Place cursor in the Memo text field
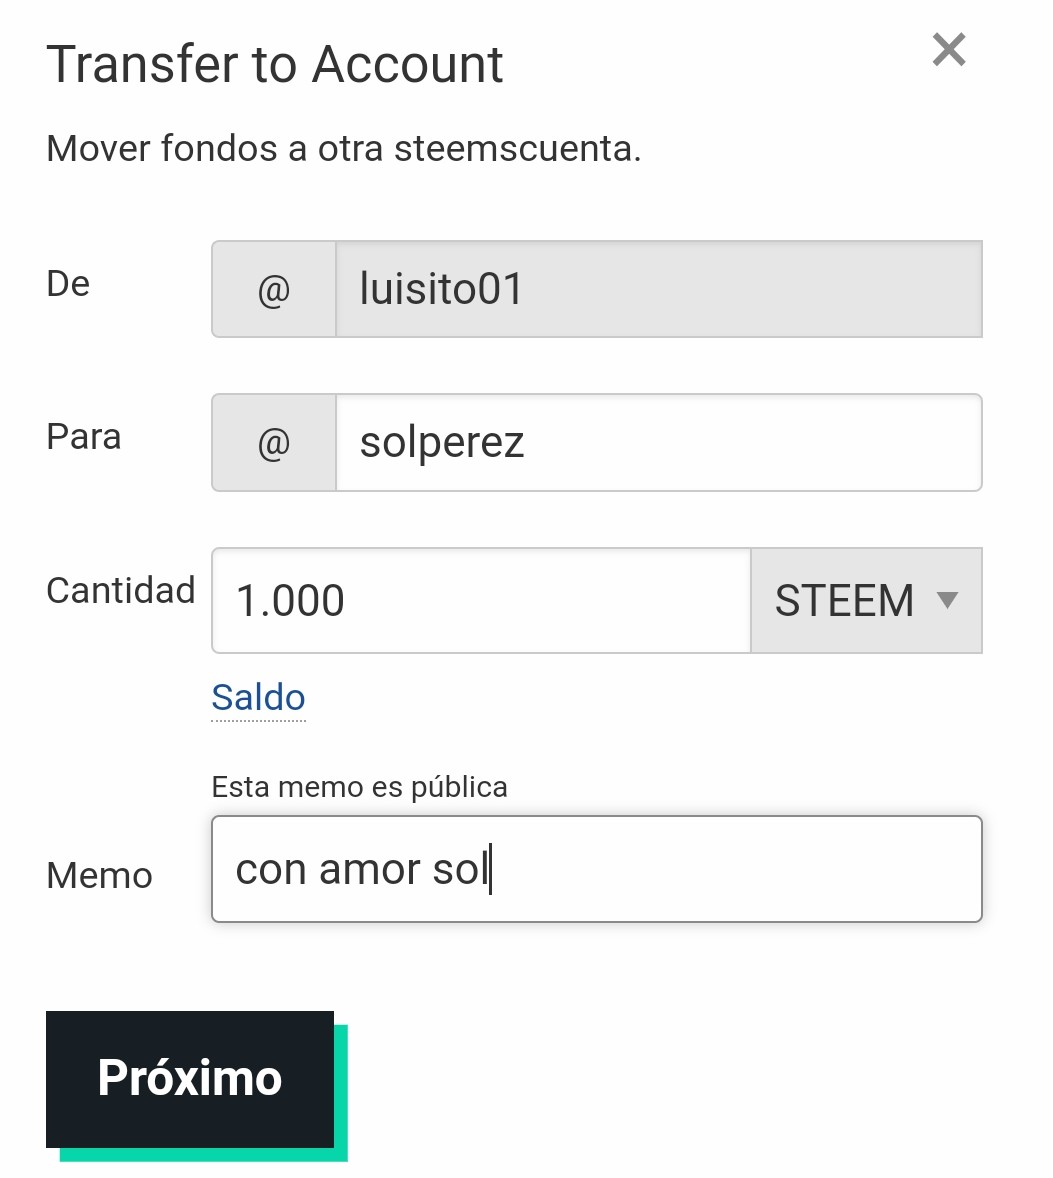The image size is (1053, 1178). [597, 869]
